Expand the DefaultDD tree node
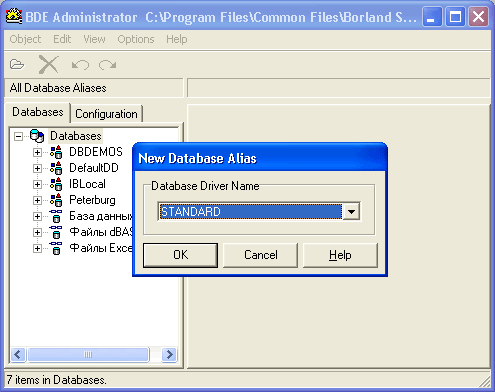Viewport: 495px width, 392px height. 37,168
